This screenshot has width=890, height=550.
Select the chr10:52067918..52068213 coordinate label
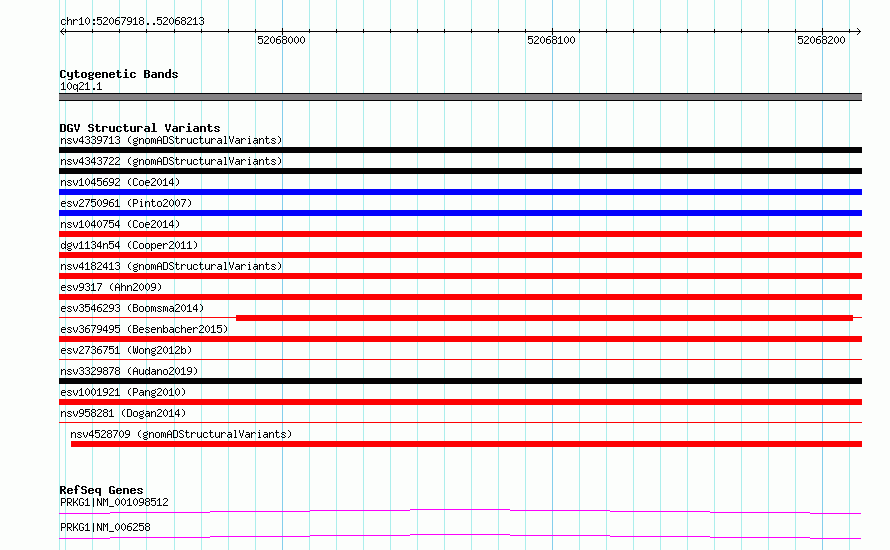132,22
